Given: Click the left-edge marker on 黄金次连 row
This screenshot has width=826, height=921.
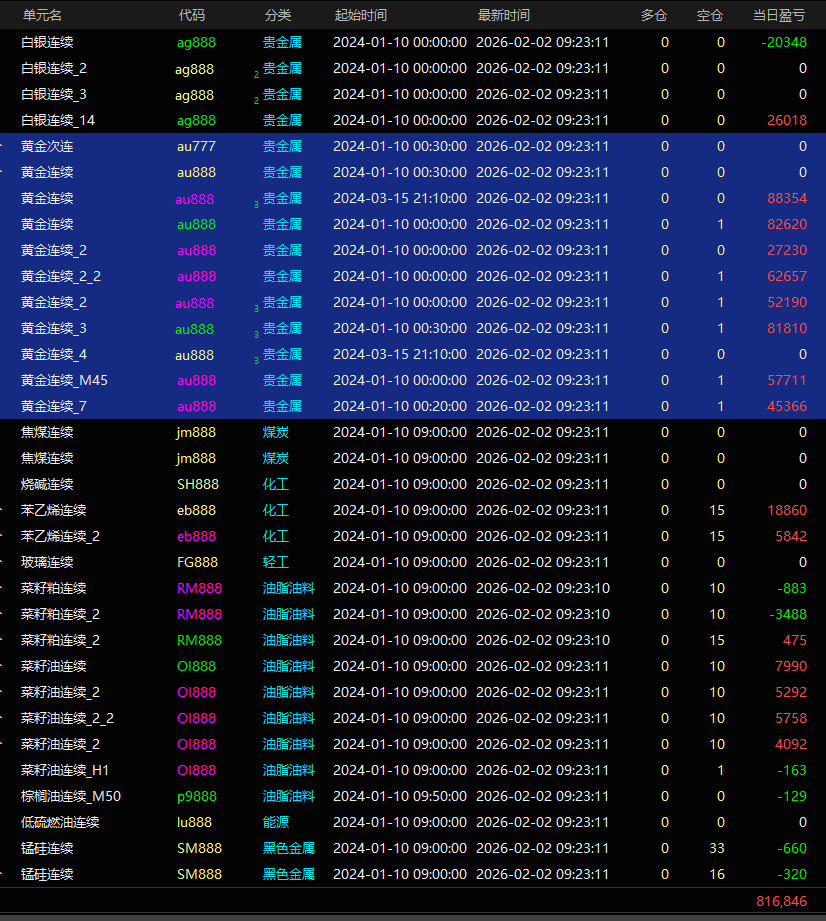Looking at the screenshot, I should pos(3,146).
